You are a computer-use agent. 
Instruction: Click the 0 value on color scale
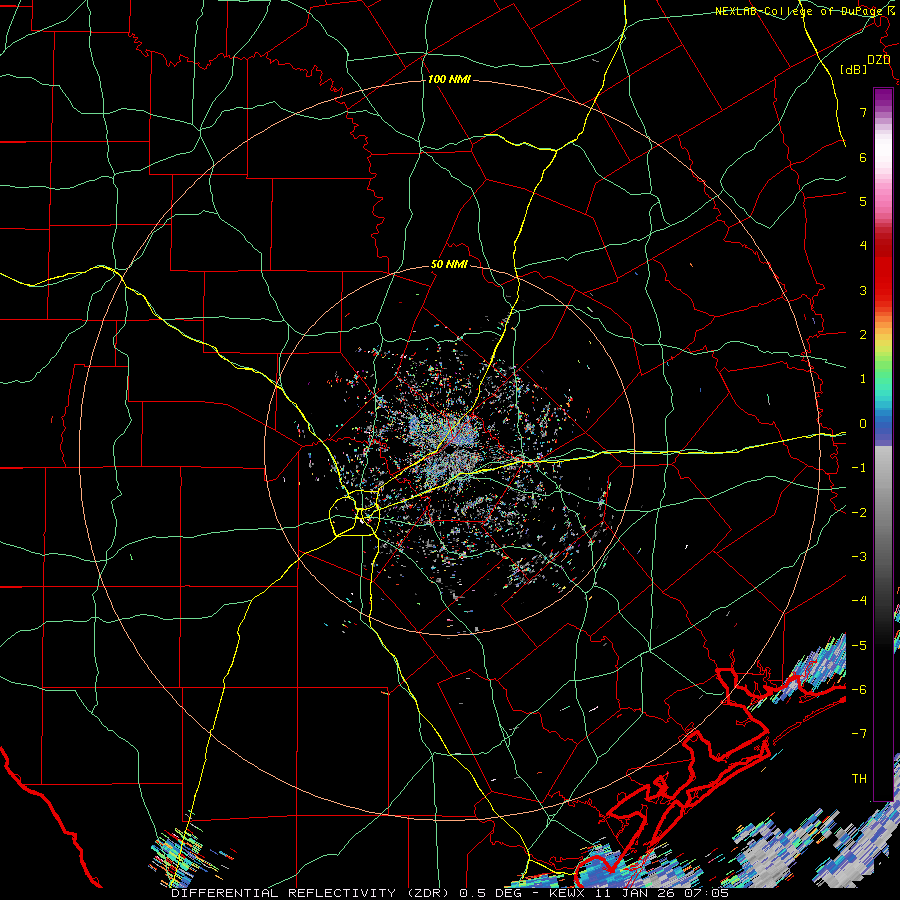pos(863,424)
